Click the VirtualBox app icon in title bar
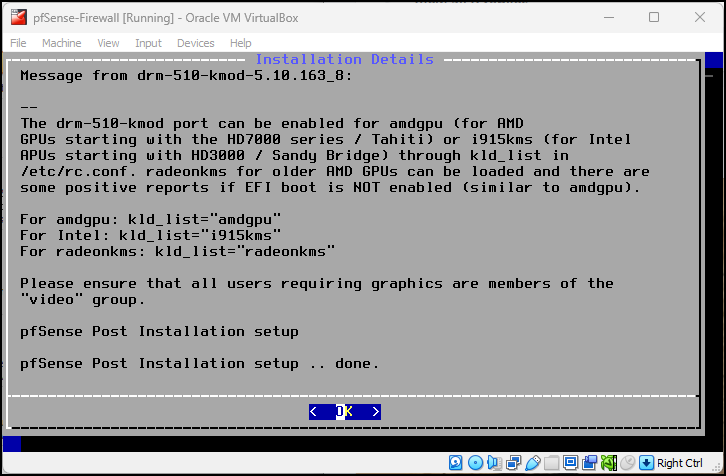Image resolution: width=726 pixels, height=476 pixels. pos(19,17)
